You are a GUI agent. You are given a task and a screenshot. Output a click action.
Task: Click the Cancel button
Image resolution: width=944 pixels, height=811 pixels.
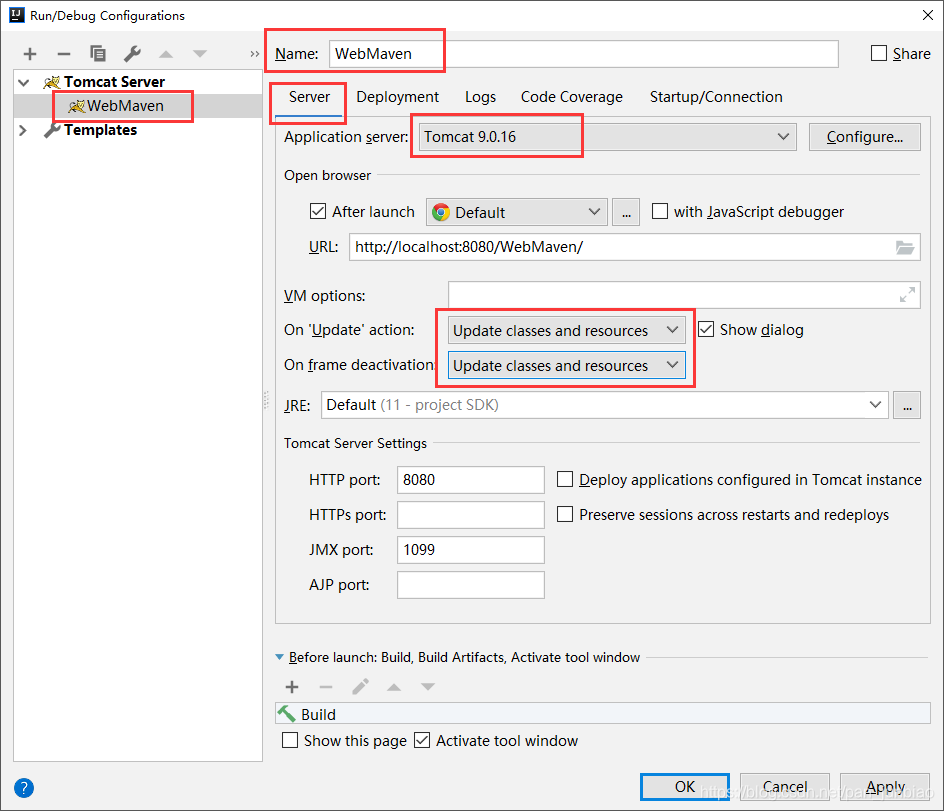click(x=784, y=787)
